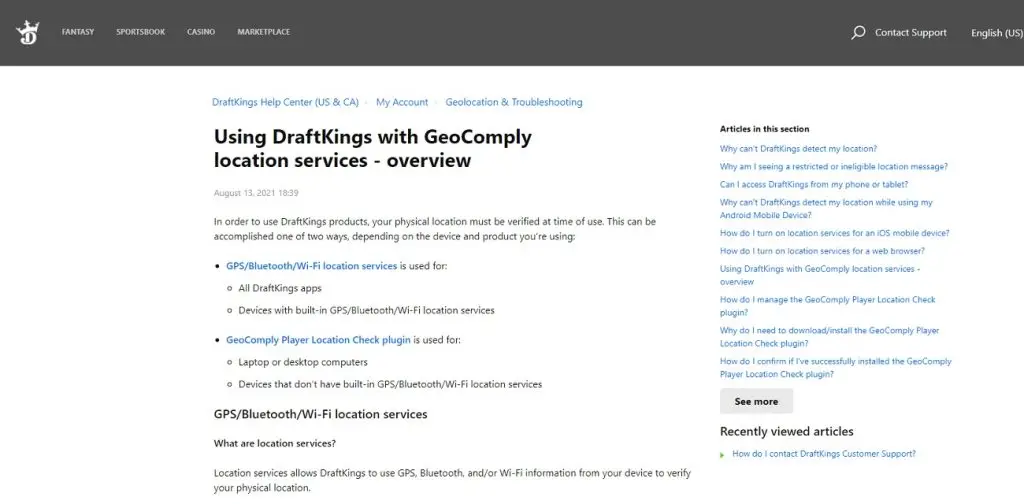The height and width of the screenshot is (504, 1024).
Task: Click the 'GPS/Bluetooth/Wi-Fi location services' section heading
Action: pos(321,415)
